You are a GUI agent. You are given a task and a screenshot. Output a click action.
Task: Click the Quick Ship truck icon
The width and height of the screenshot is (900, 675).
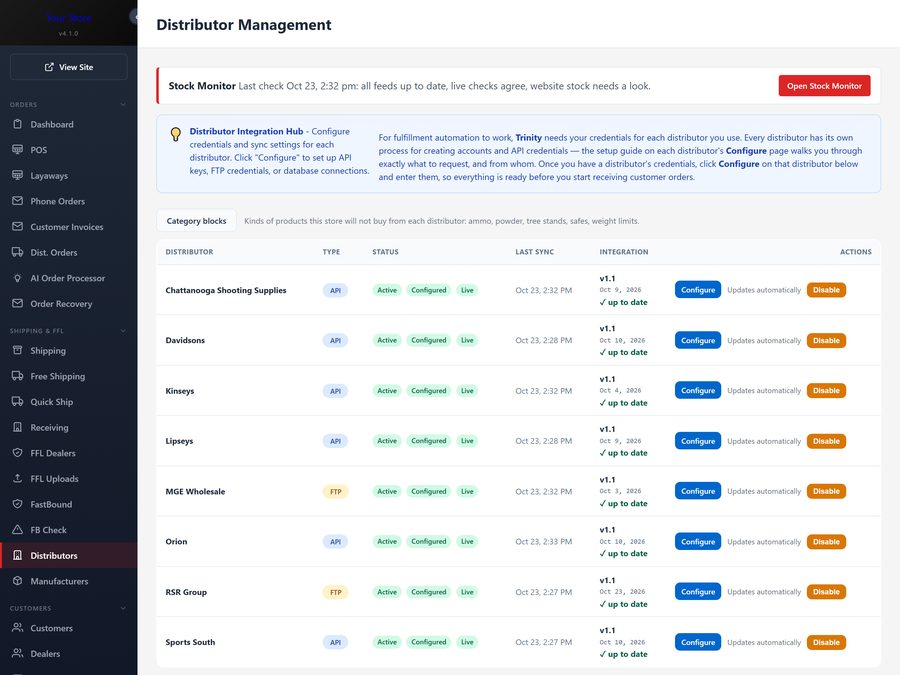(17, 401)
